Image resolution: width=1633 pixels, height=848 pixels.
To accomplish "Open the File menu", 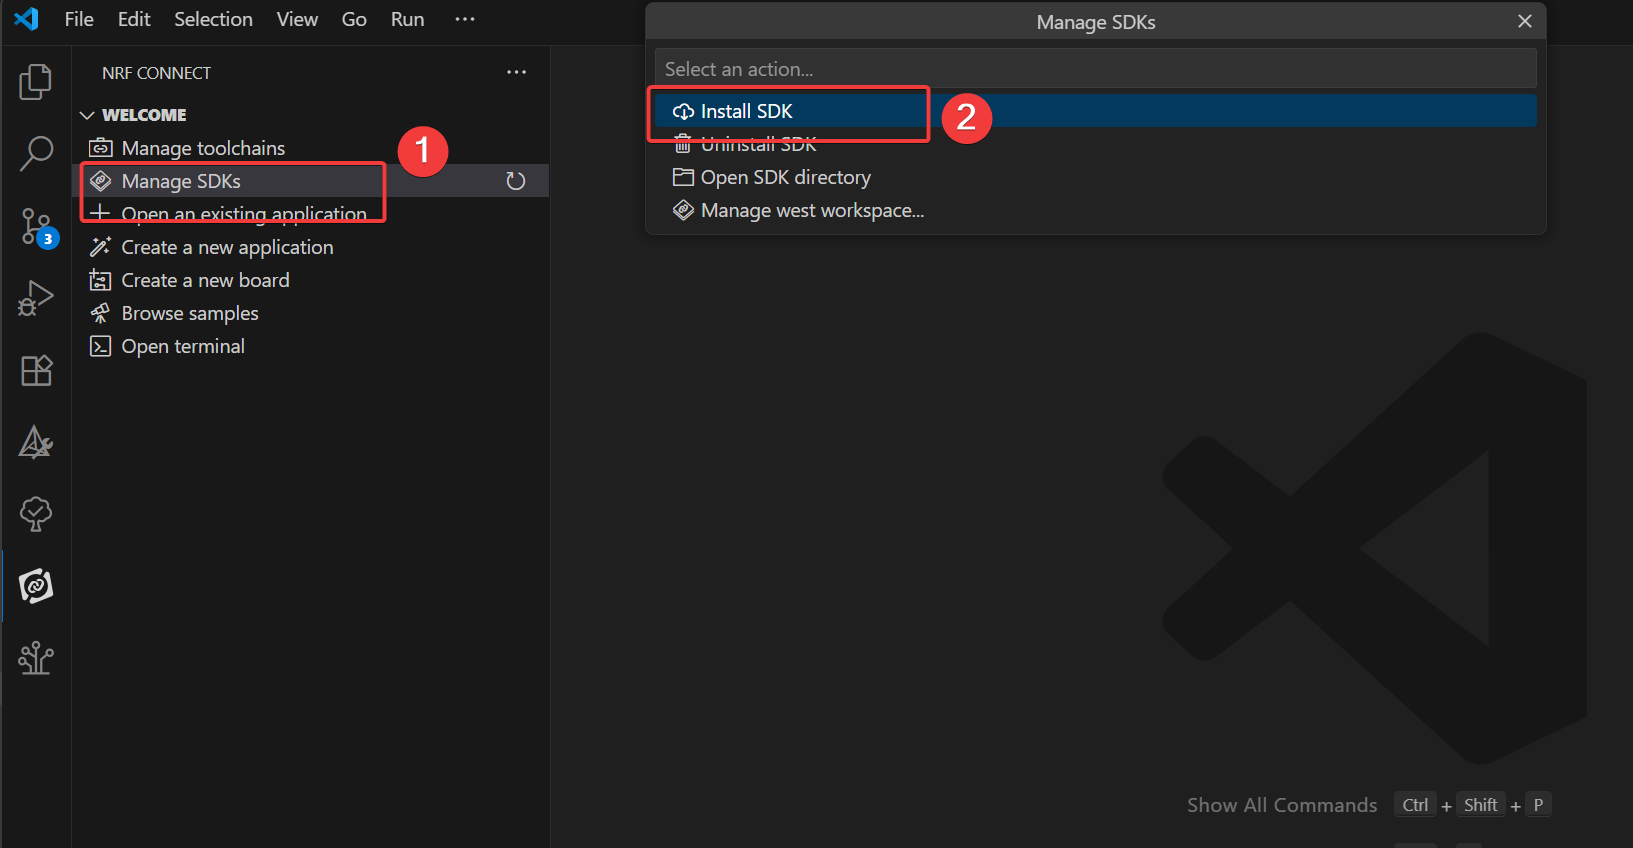I will pos(79,19).
